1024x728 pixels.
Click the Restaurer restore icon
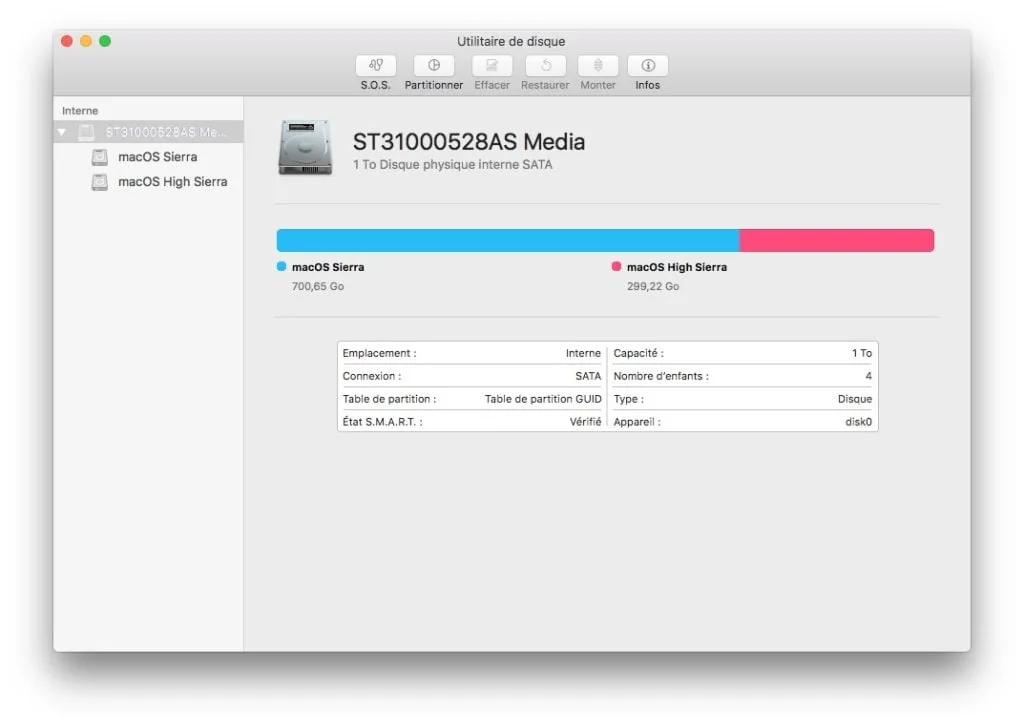coord(545,65)
